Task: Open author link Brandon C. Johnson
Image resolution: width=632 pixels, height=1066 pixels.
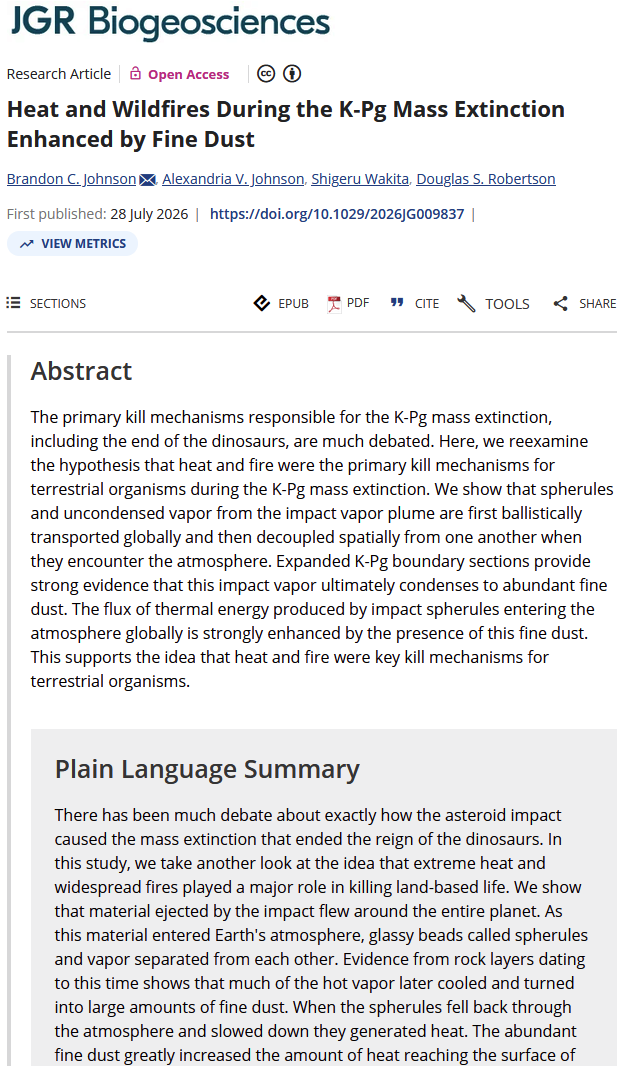Action: (71, 179)
